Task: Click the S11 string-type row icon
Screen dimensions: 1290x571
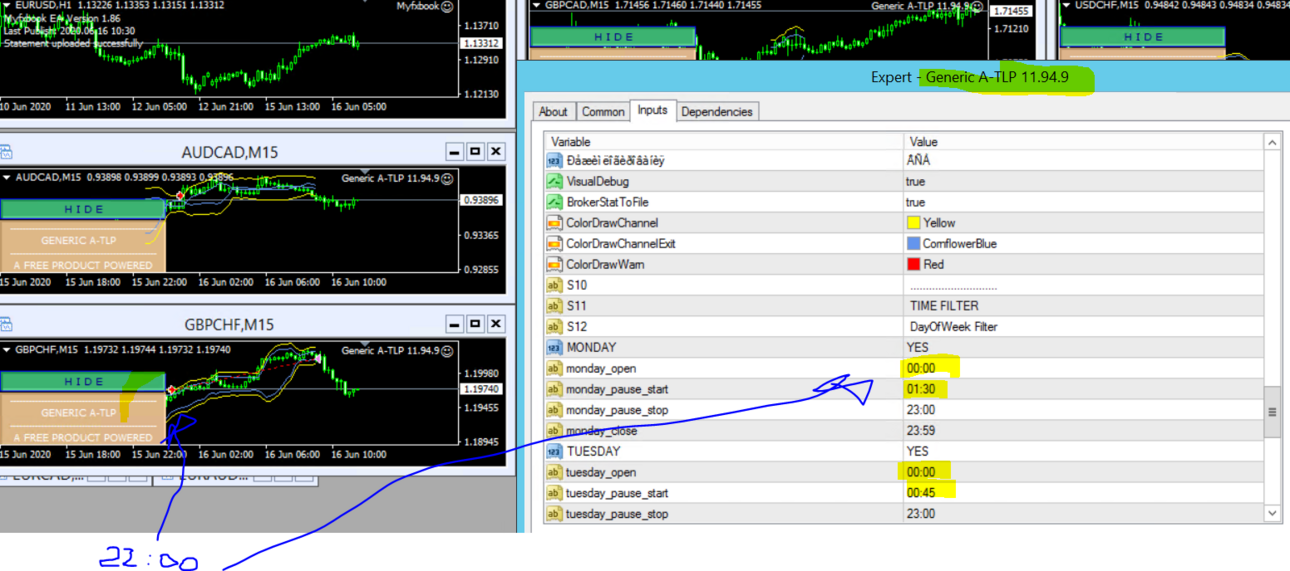Action: (x=554, y=306)
